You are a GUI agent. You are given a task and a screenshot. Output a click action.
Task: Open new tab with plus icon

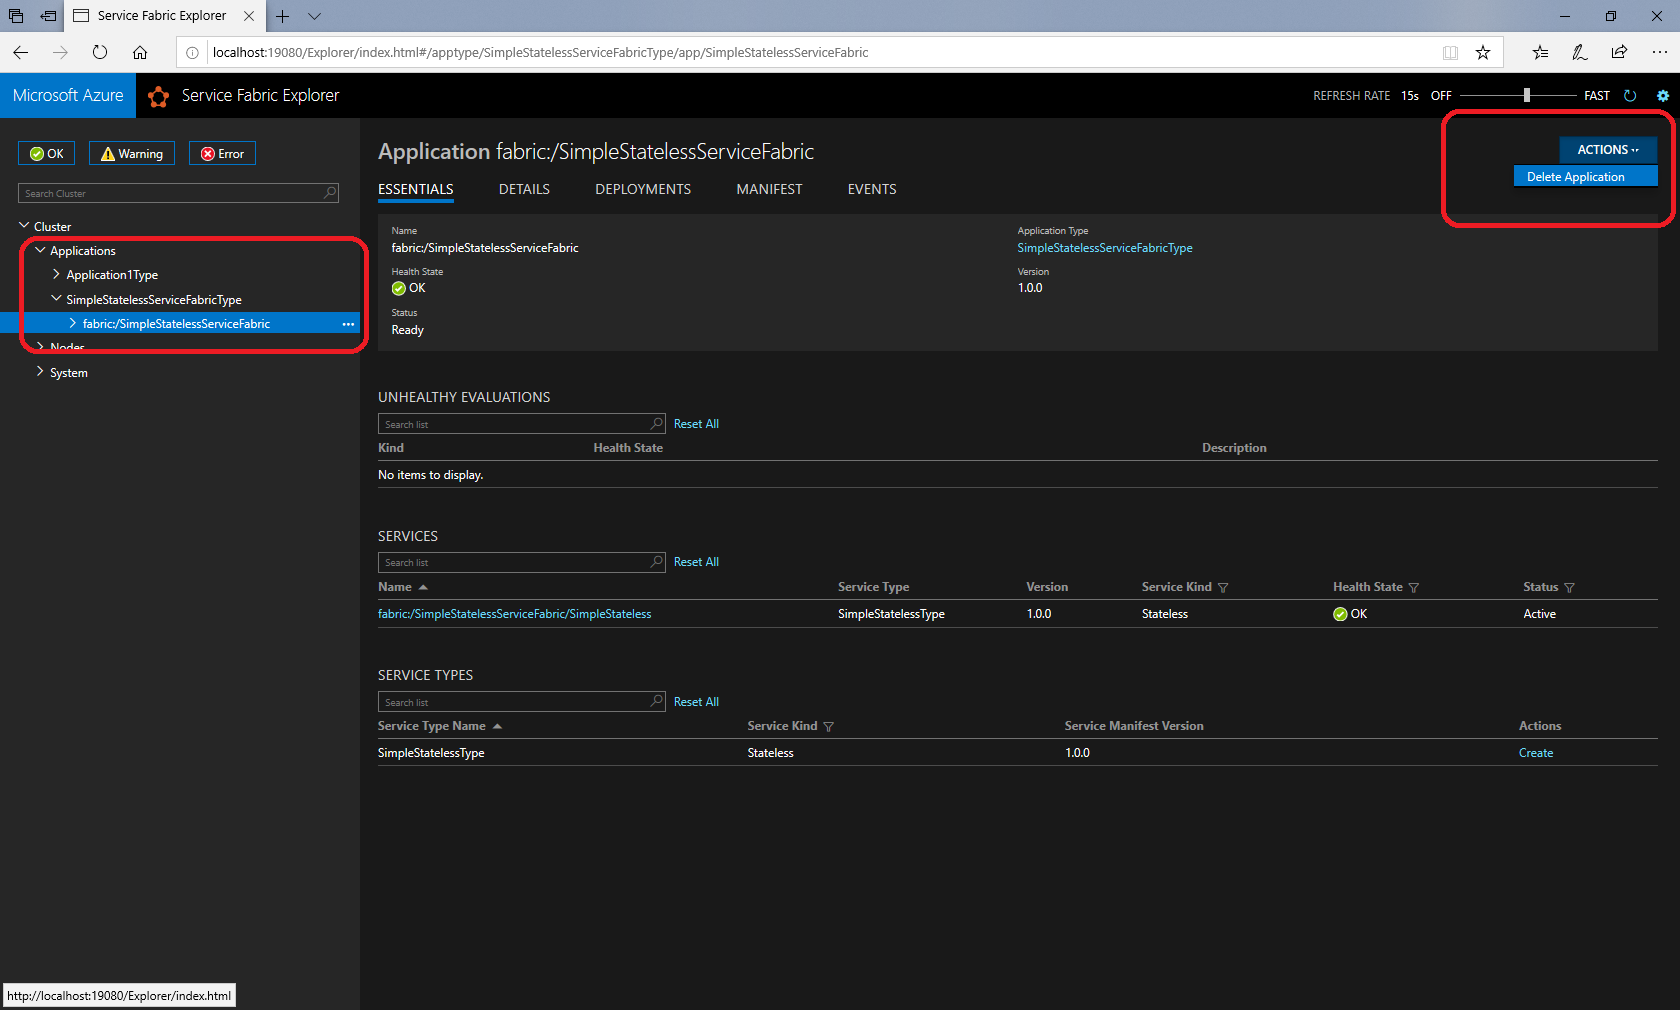282,16
